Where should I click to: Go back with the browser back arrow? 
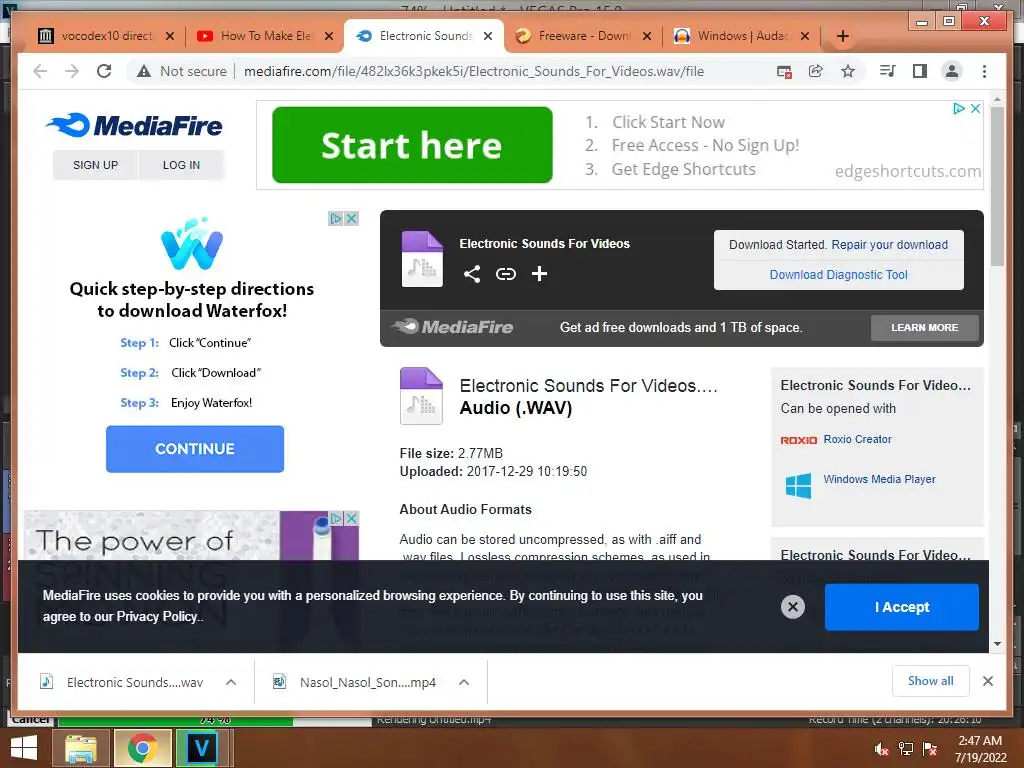point(40,71)
